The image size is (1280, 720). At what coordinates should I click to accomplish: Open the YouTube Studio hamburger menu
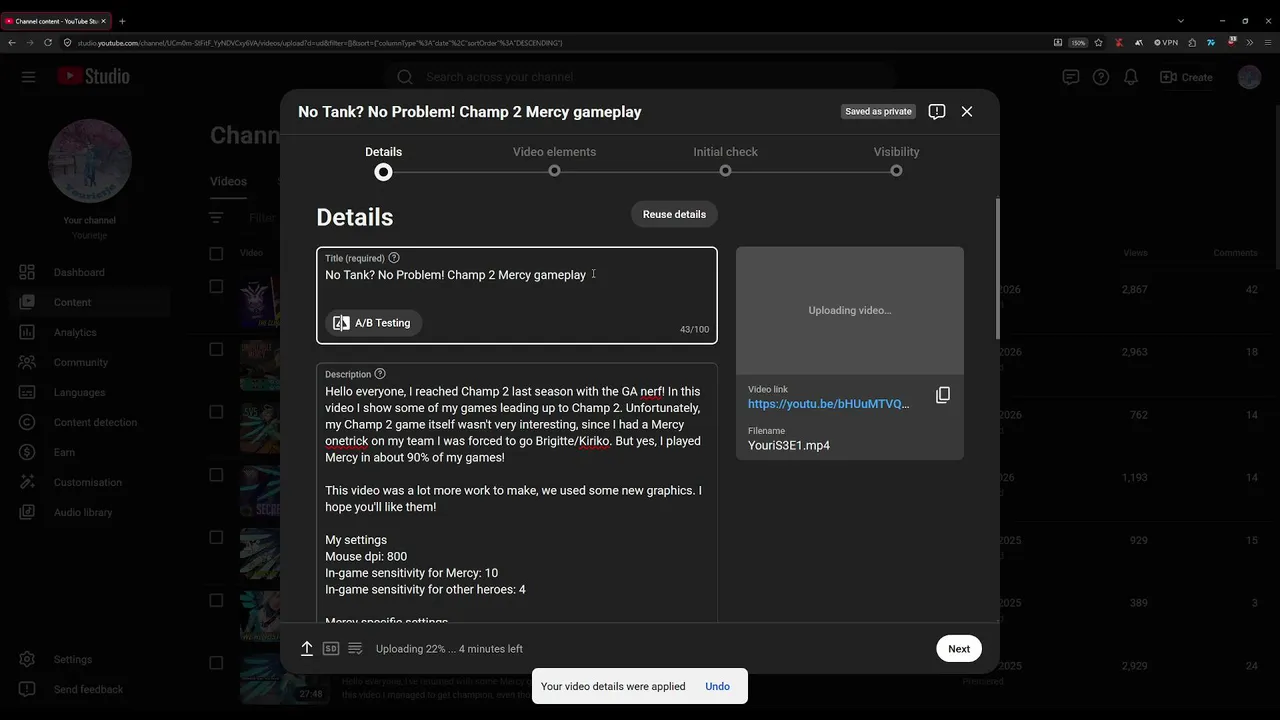pyautogui.click(x=28, y=77)
